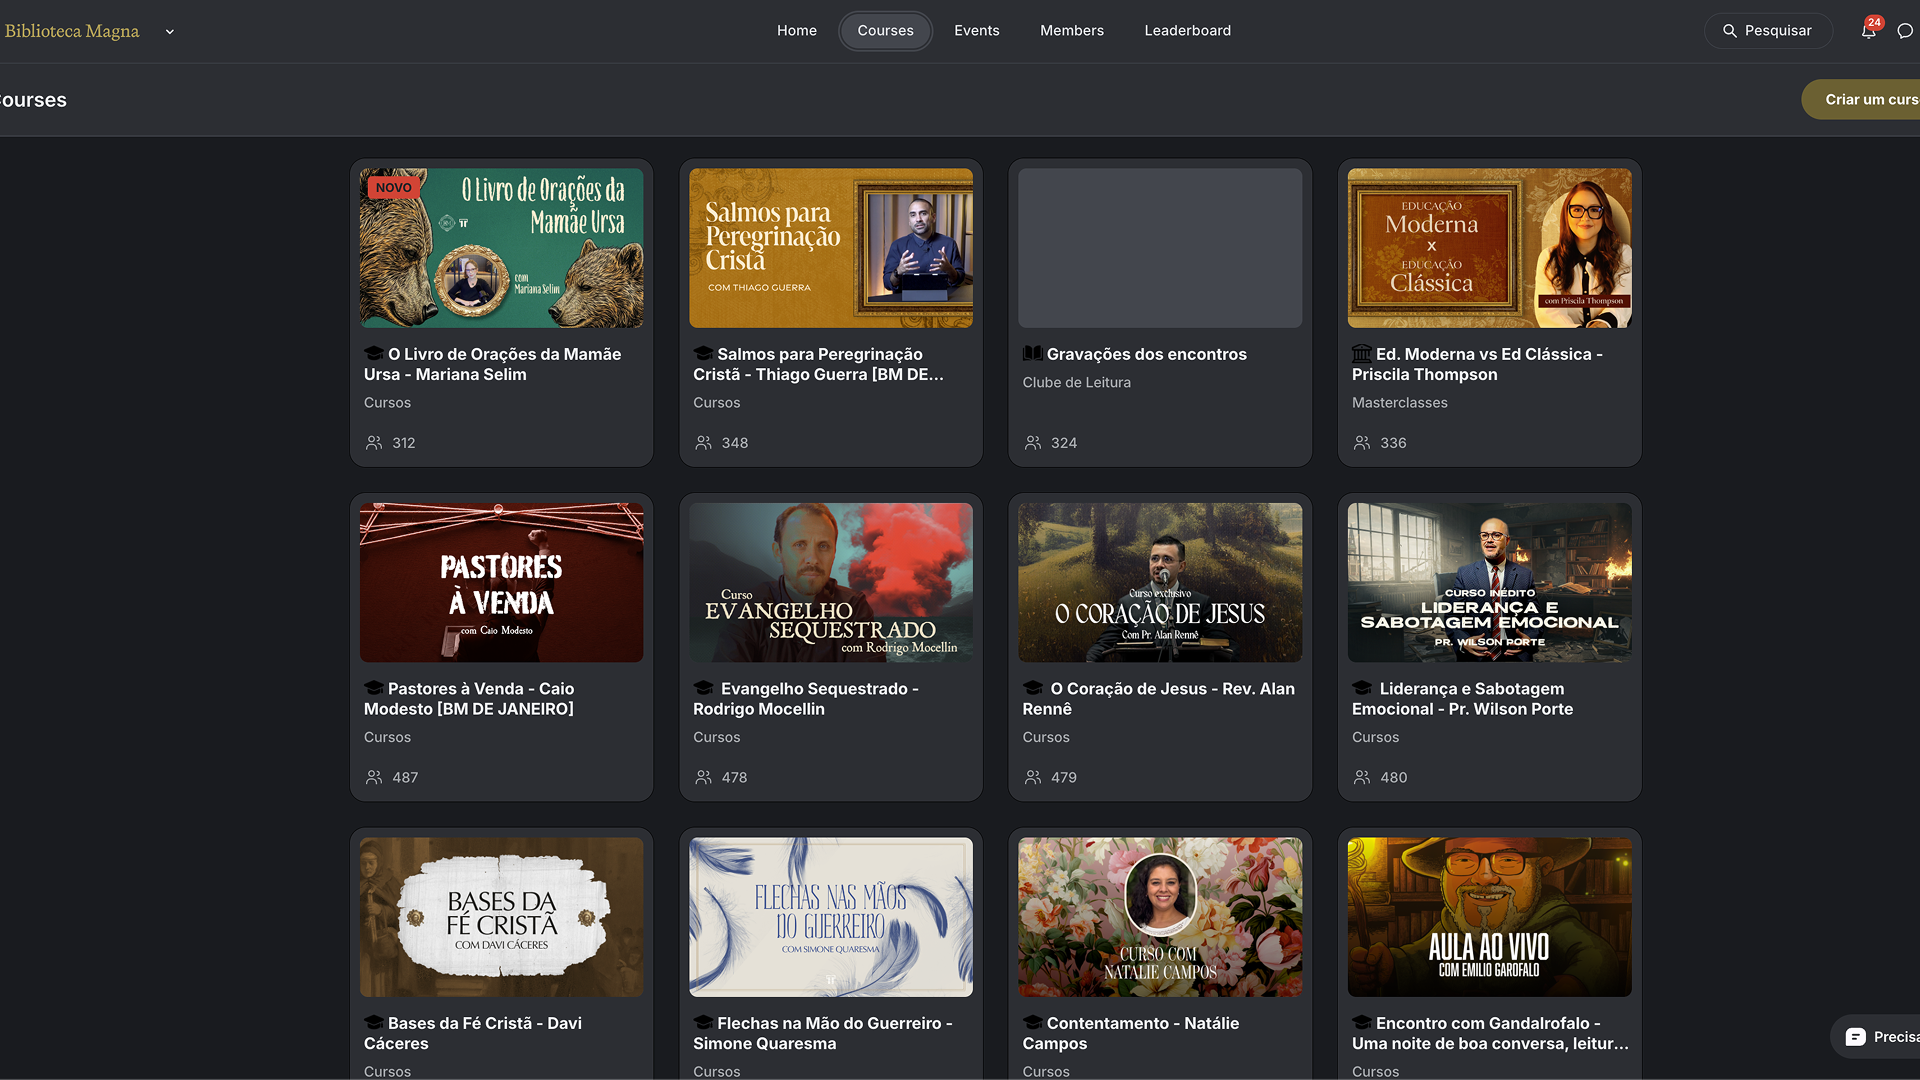Open the Members tab
1920x1080 pixels.
pos(1072,31)
